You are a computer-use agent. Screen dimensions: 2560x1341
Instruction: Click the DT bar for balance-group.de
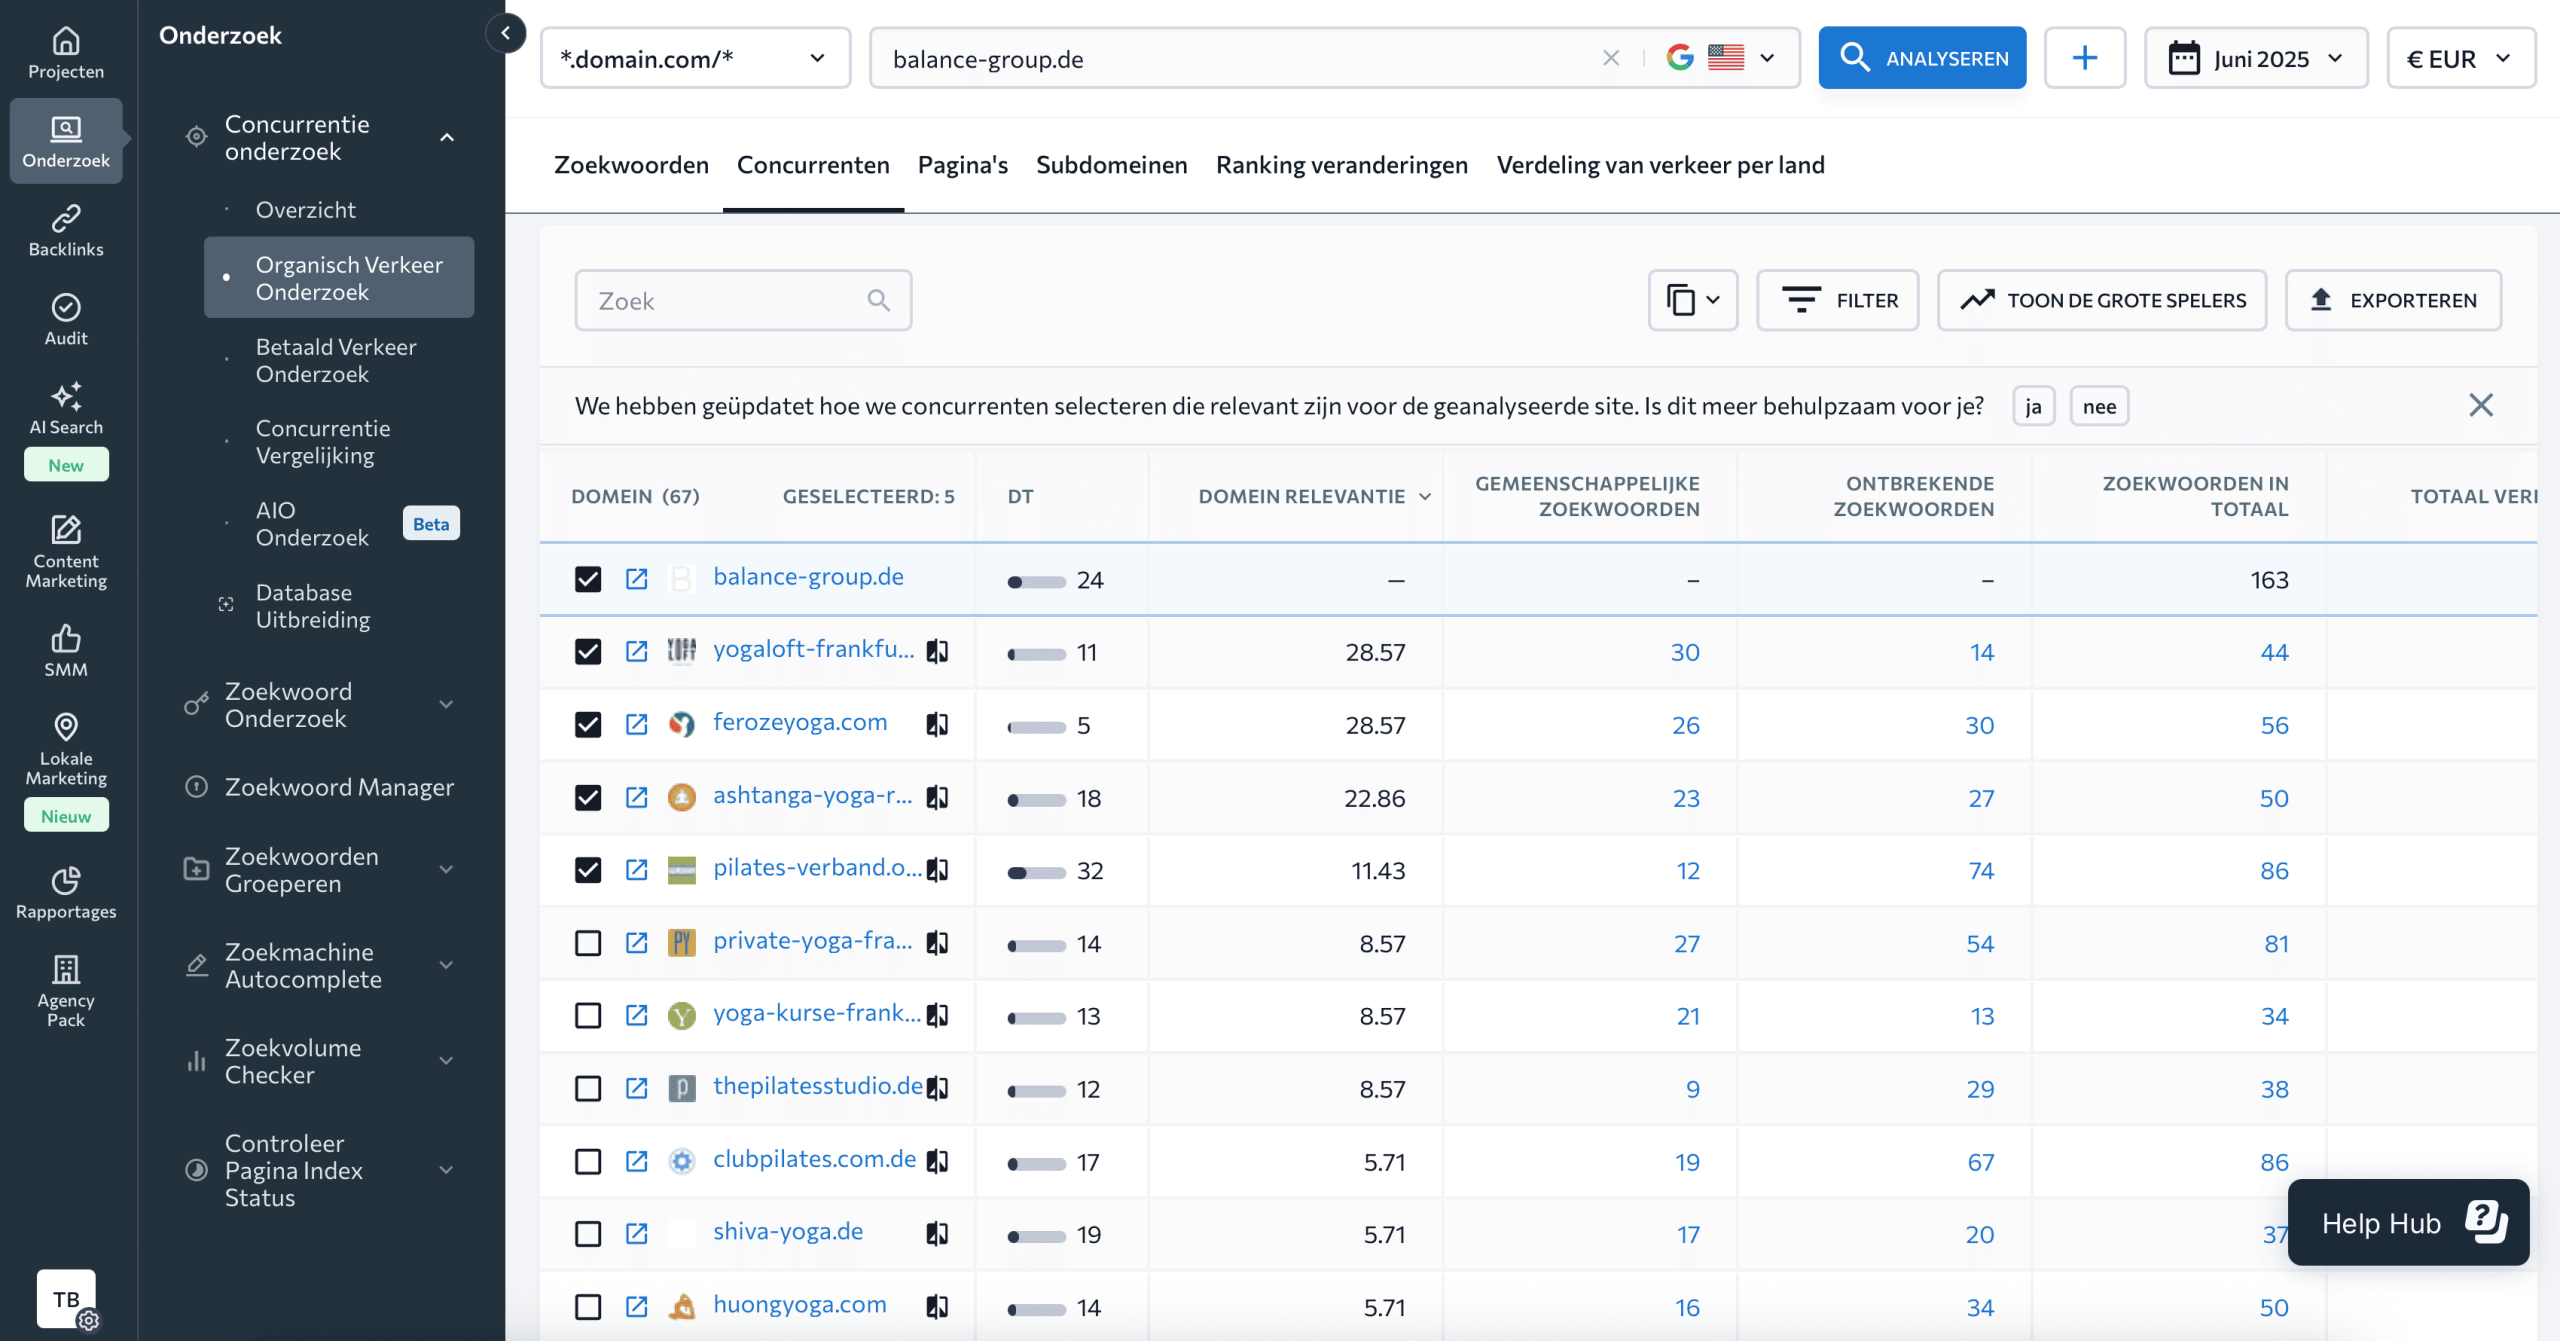click(1036, 581)
